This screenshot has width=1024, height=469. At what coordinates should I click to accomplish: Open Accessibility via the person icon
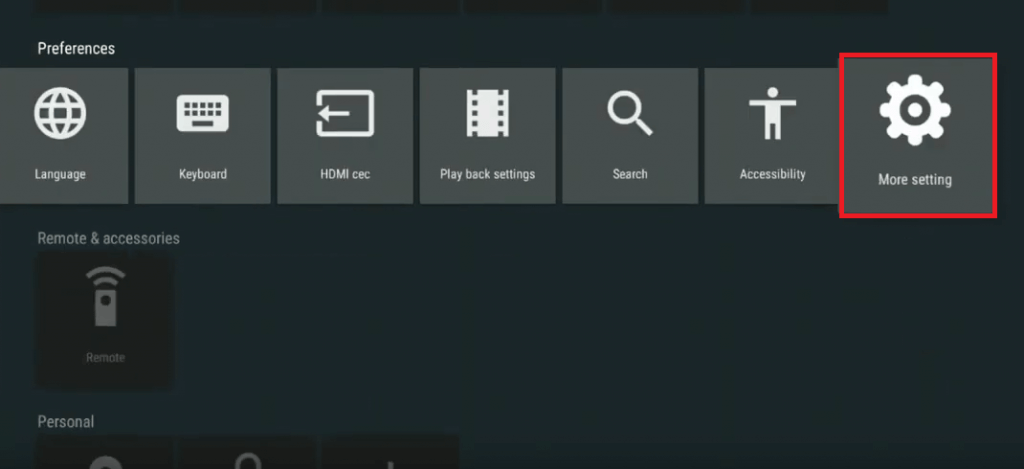[772, 113]
